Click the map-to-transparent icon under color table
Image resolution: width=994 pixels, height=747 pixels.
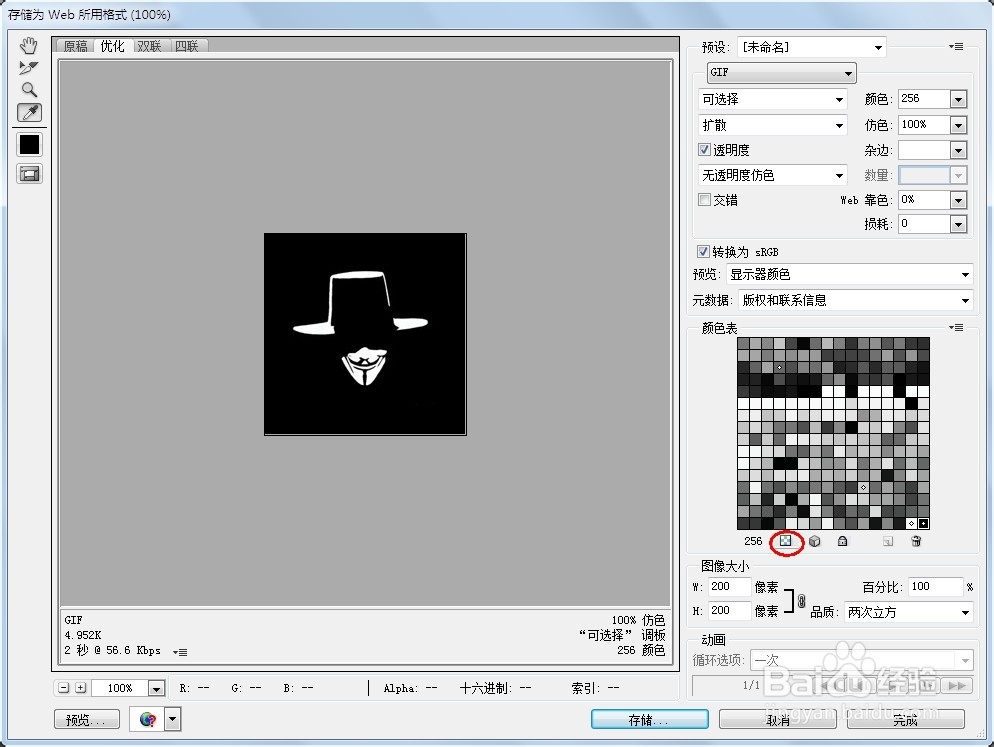785,541
